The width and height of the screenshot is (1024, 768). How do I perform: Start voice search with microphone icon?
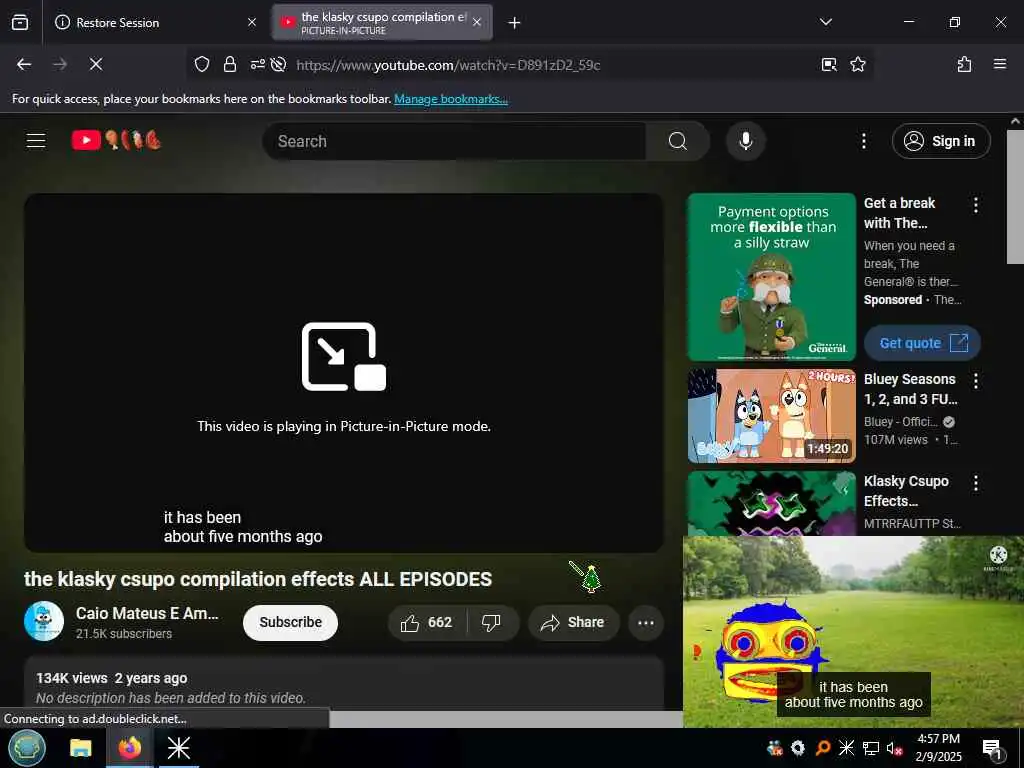click(x=745, y=141)
